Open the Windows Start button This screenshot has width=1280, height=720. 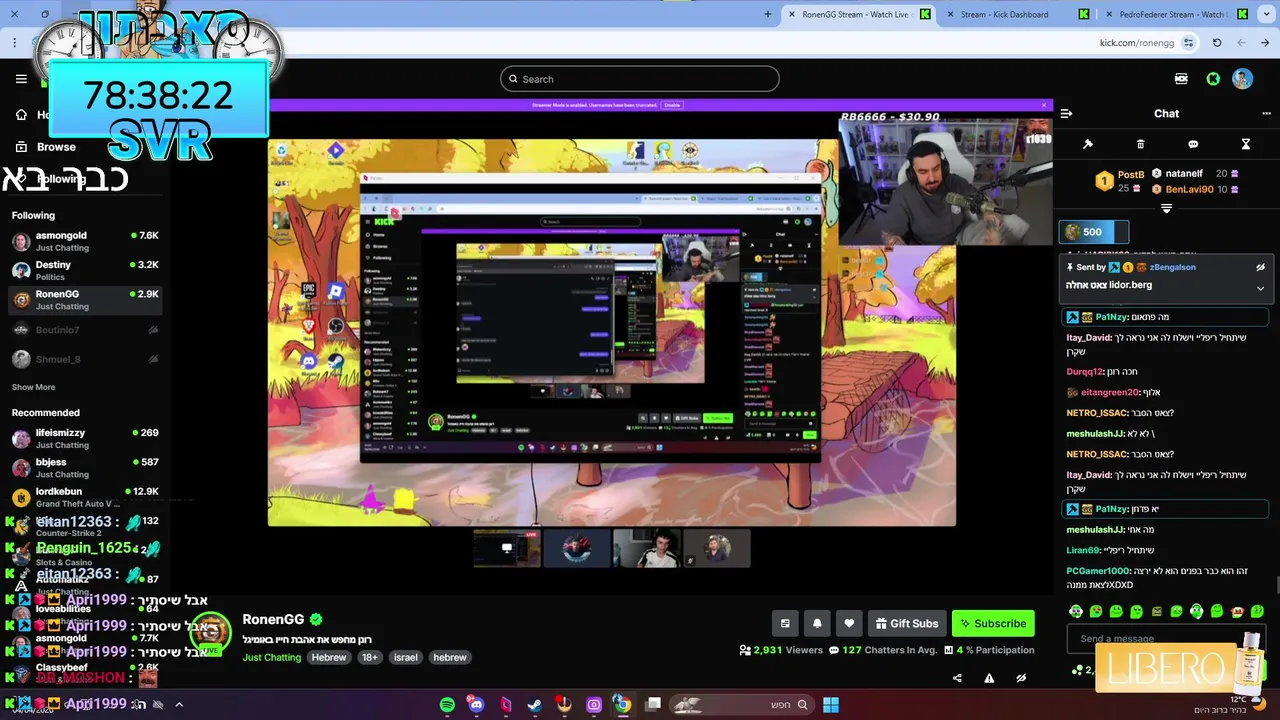pos(831,705)
